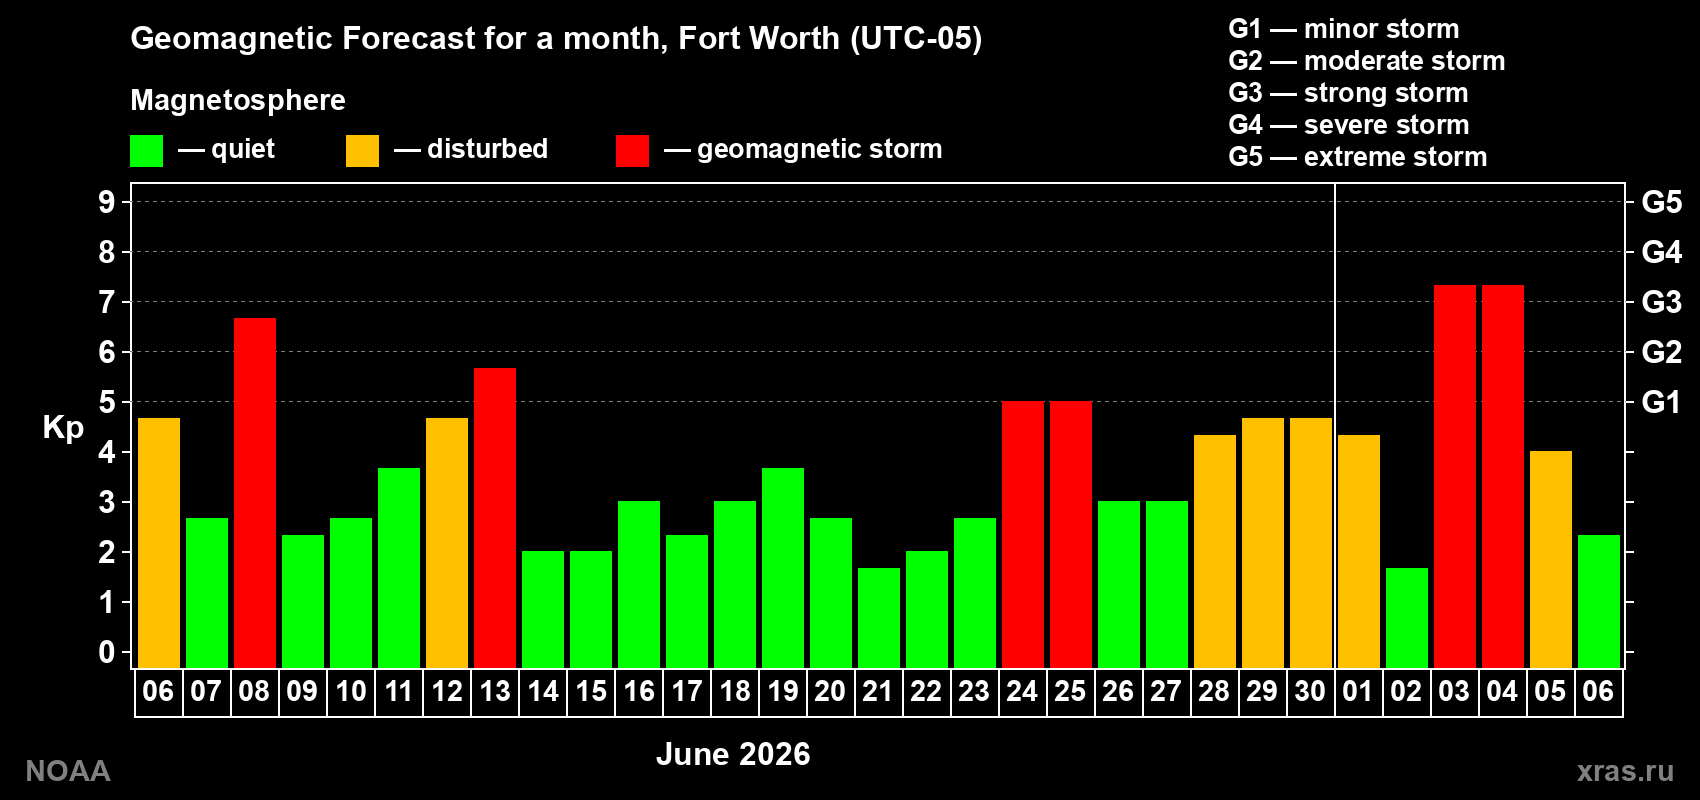Click date label 22 on the axis

coord(926,691)
